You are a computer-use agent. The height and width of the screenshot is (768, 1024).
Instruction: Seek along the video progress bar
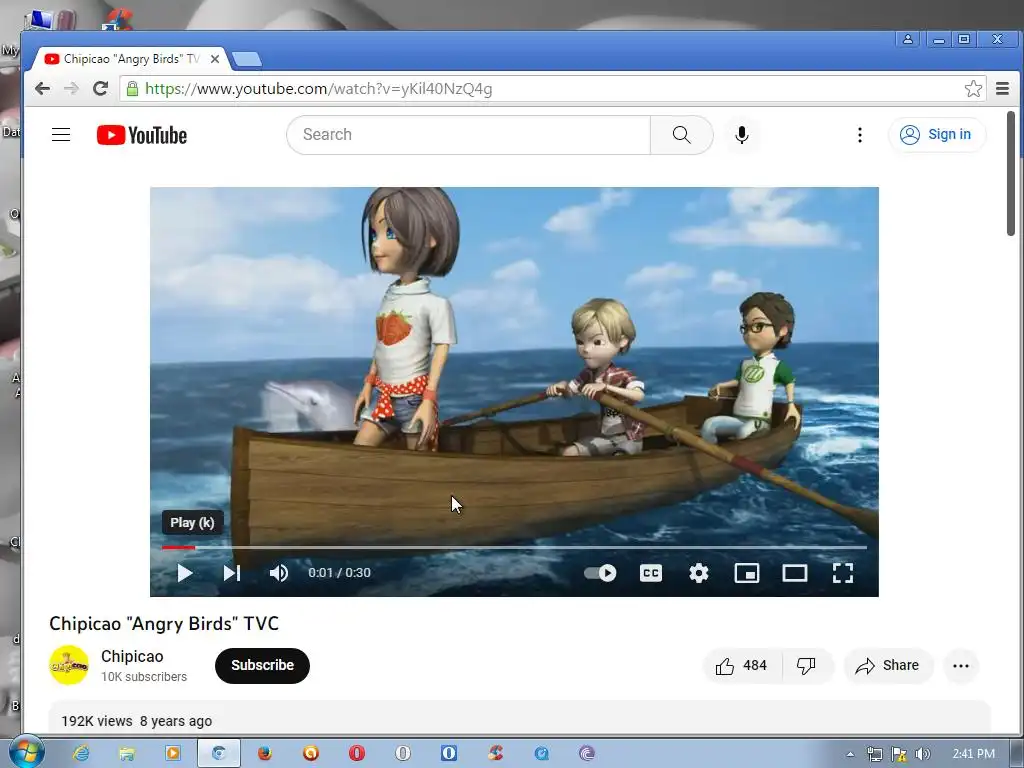(x=514, y=547)
